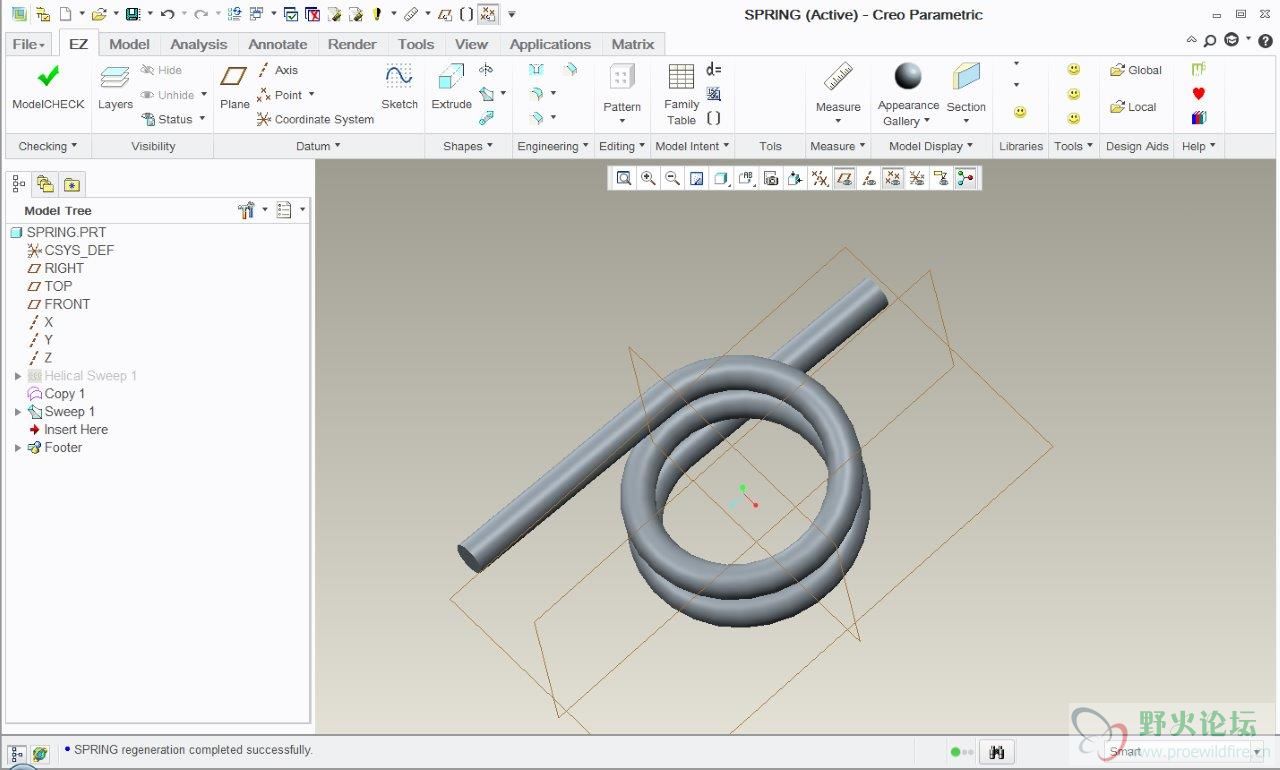Screen dimensions: 1280x770
Task: Open the Shapes group dropdown
Action: 468,146
